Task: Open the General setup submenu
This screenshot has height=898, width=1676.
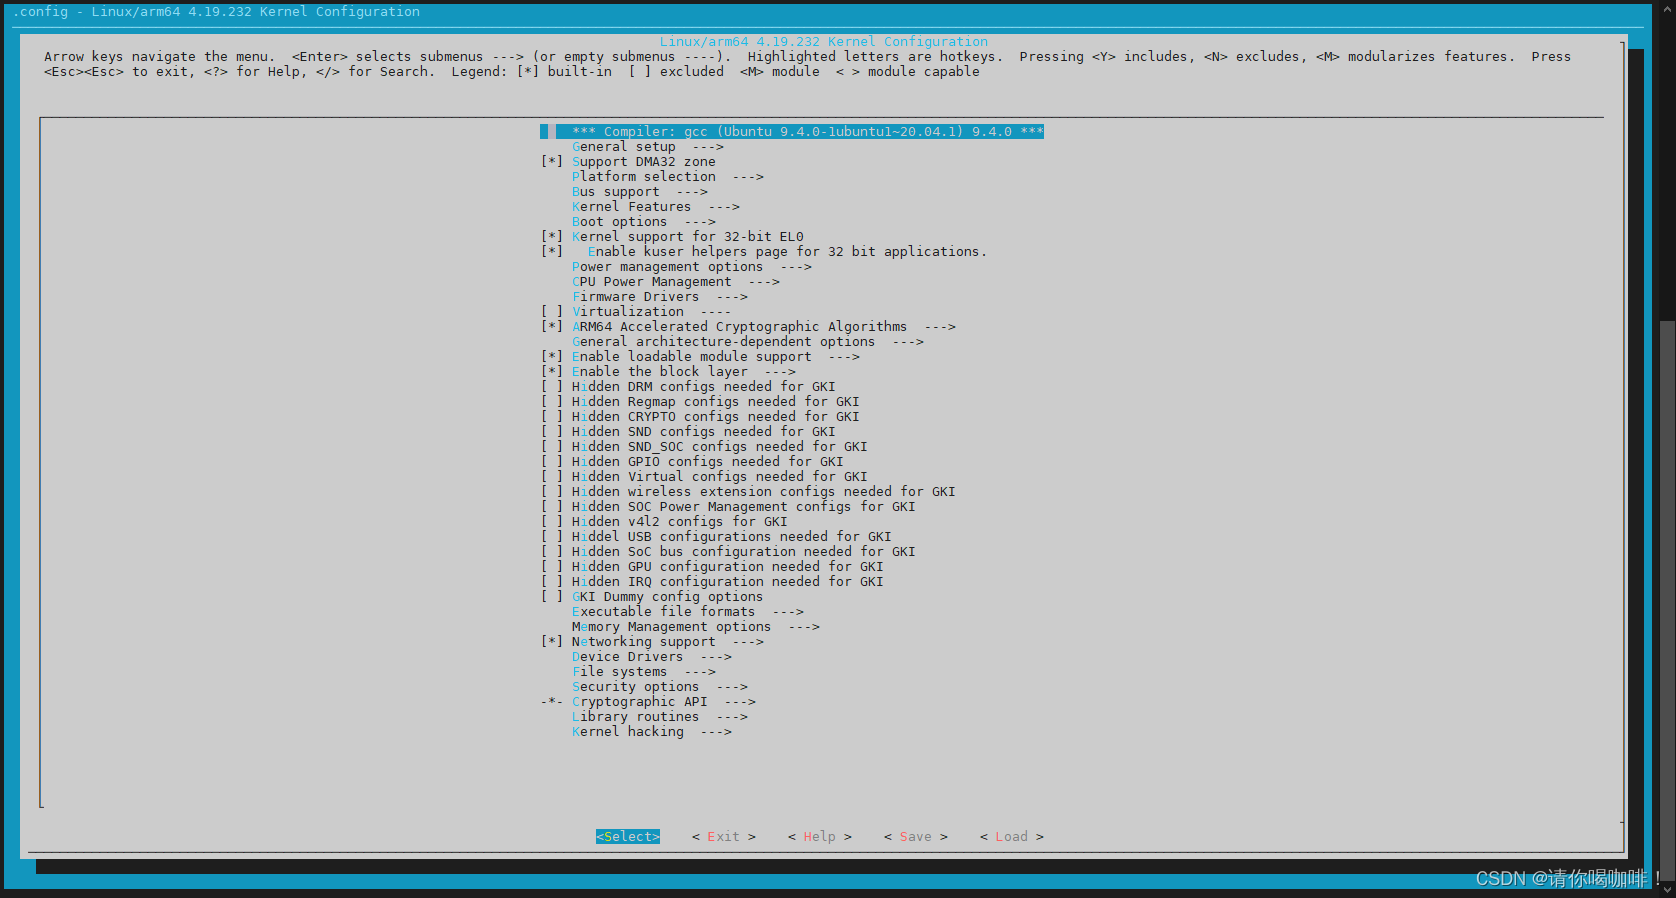Action: pos(648,147)
